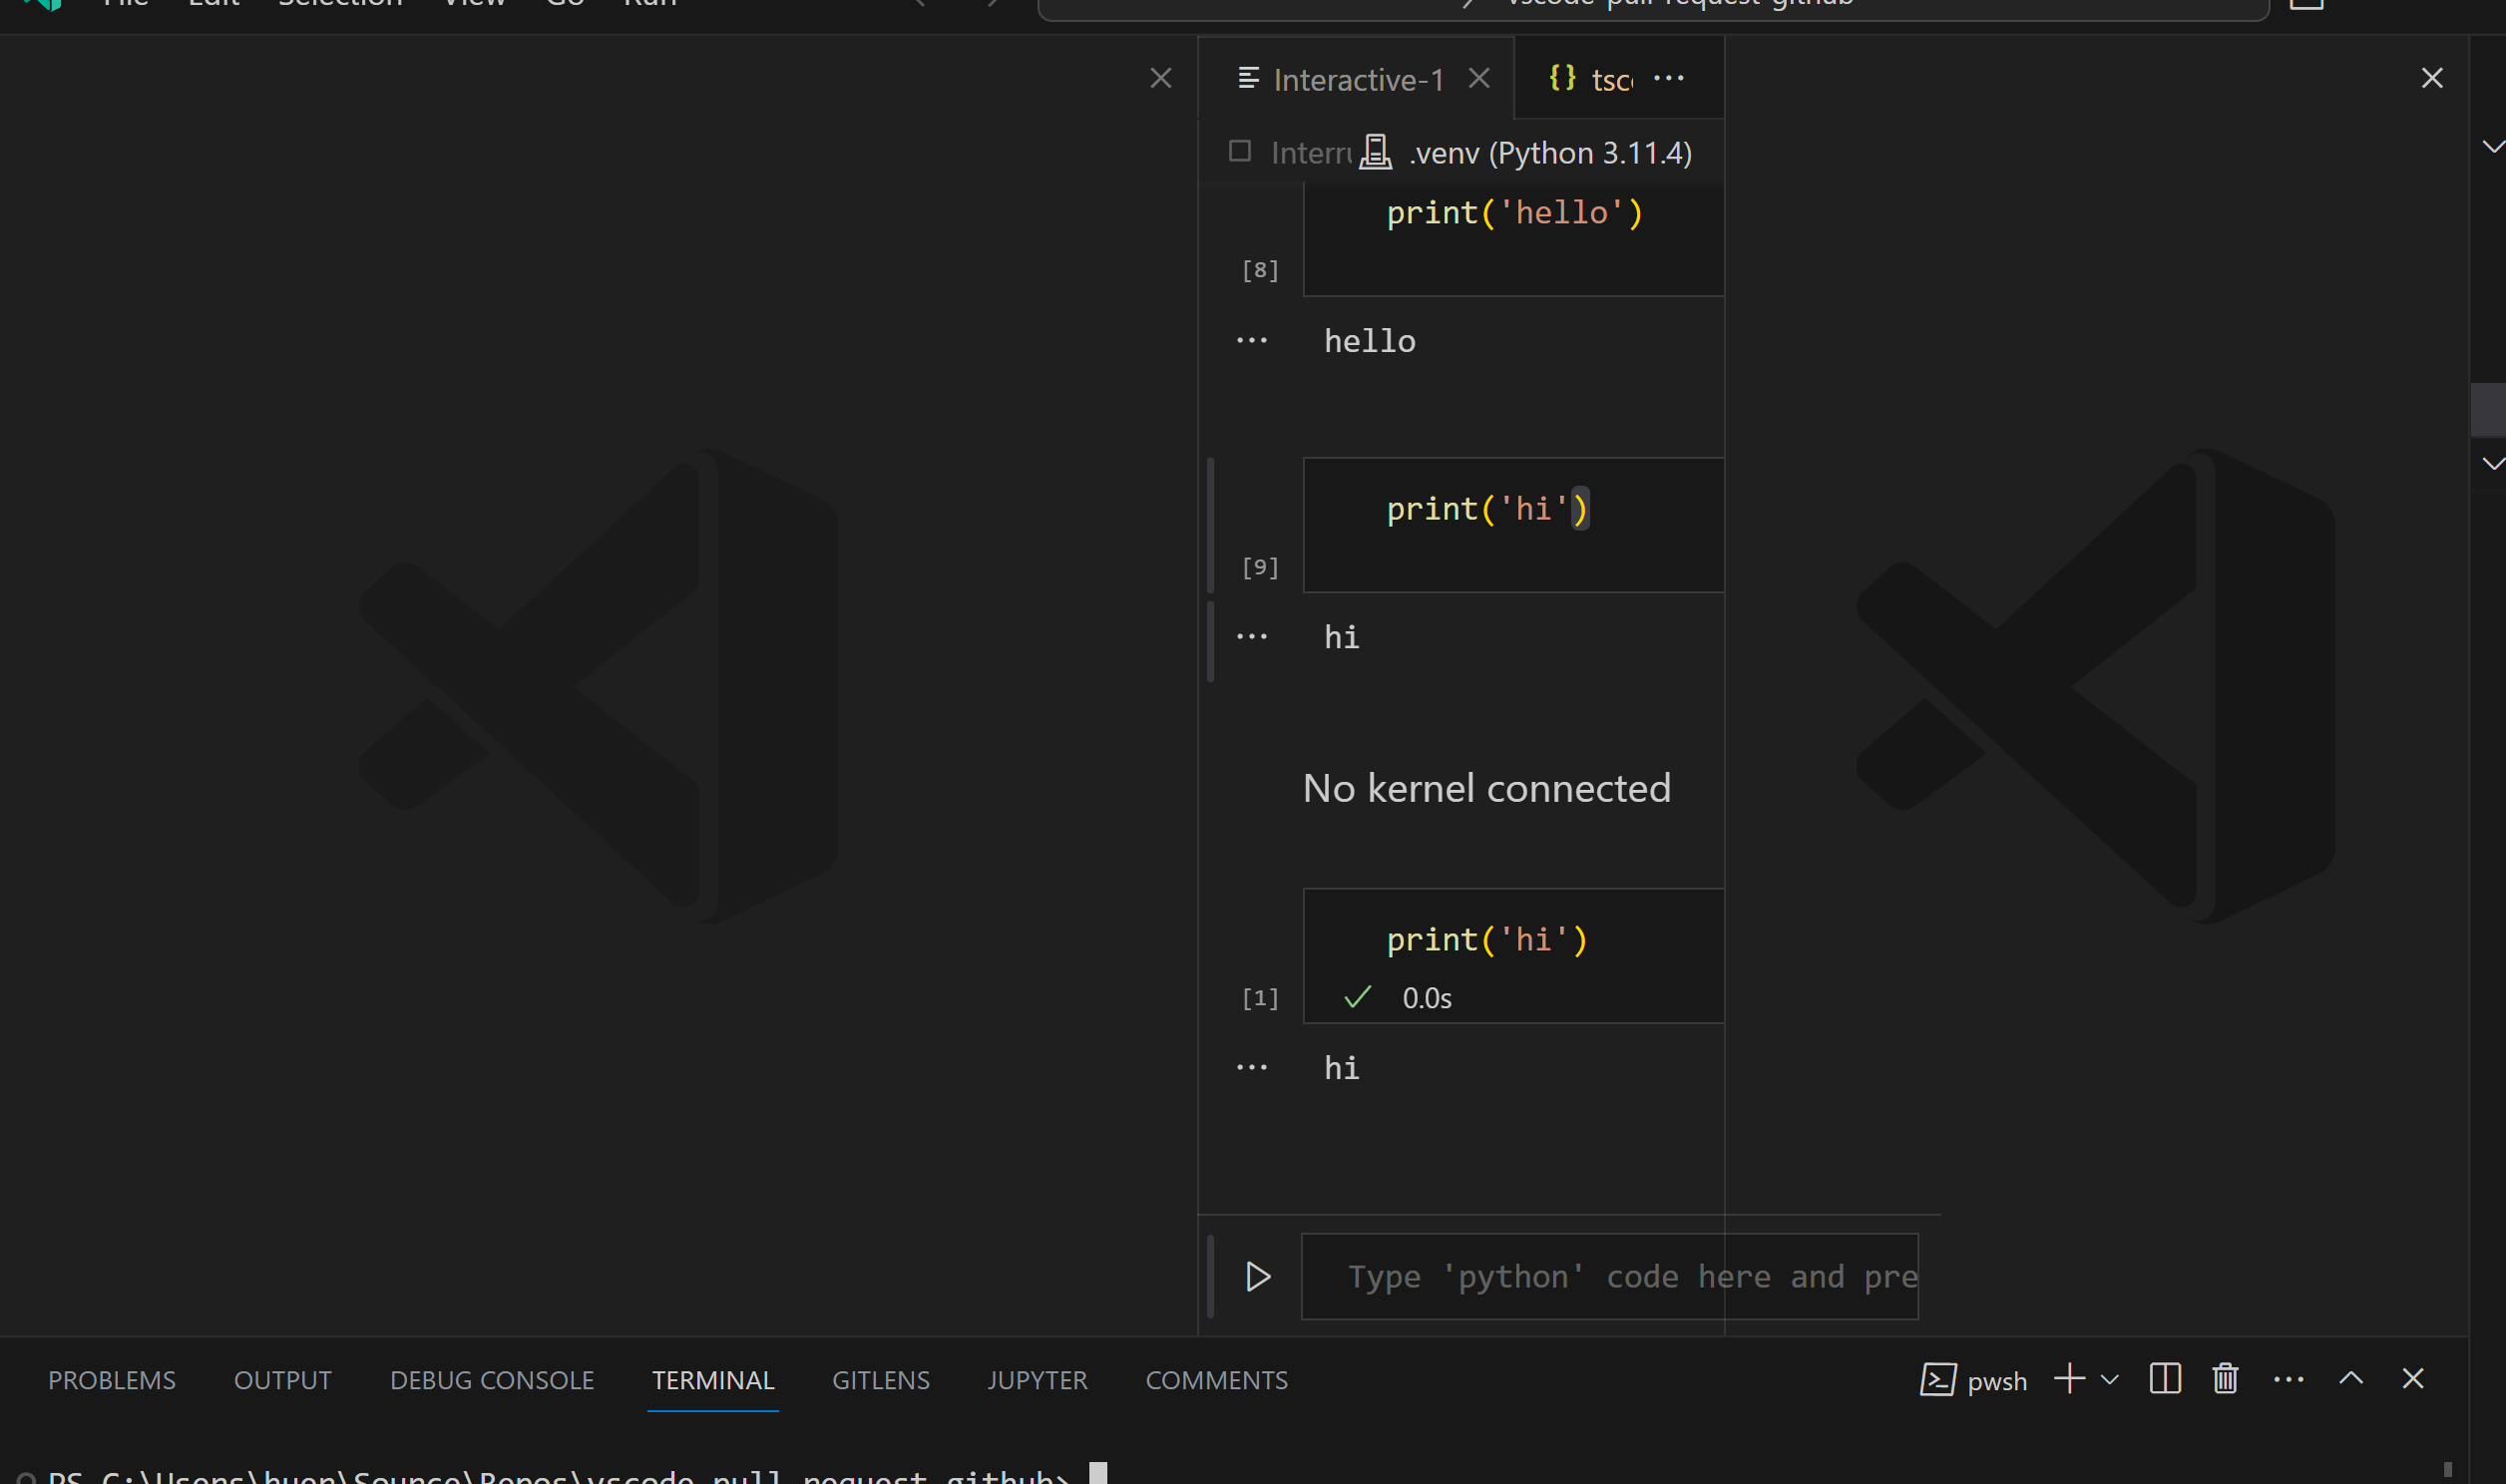The width and height of the screenshot is (2506, 1484).
Task: Click inside the python code input box
Action: [x=1610, y=1276]
